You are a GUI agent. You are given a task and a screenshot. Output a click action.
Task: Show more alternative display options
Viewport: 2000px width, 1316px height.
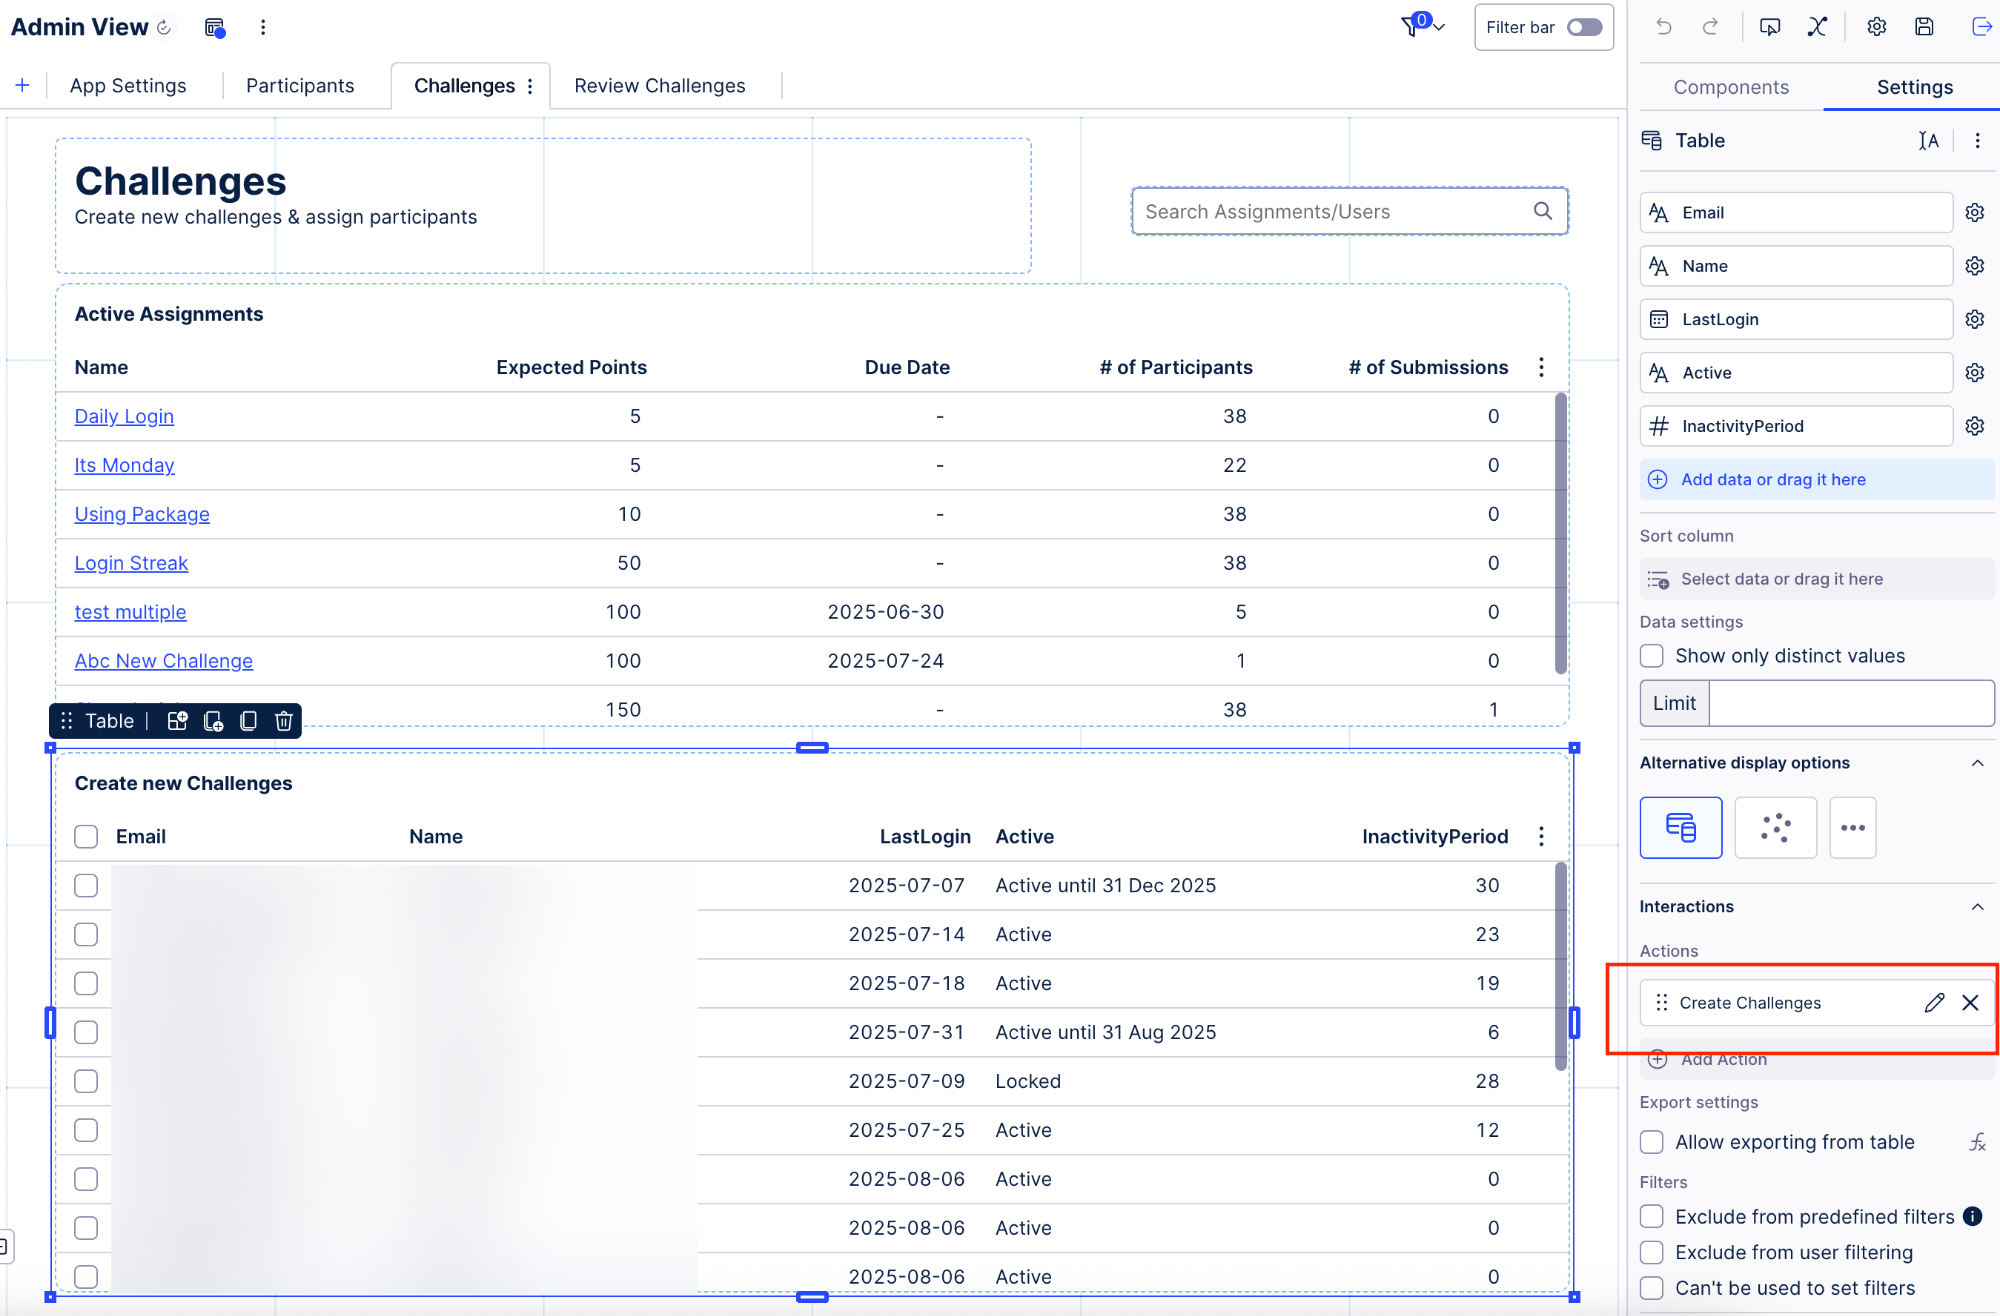coord(1853,827)
